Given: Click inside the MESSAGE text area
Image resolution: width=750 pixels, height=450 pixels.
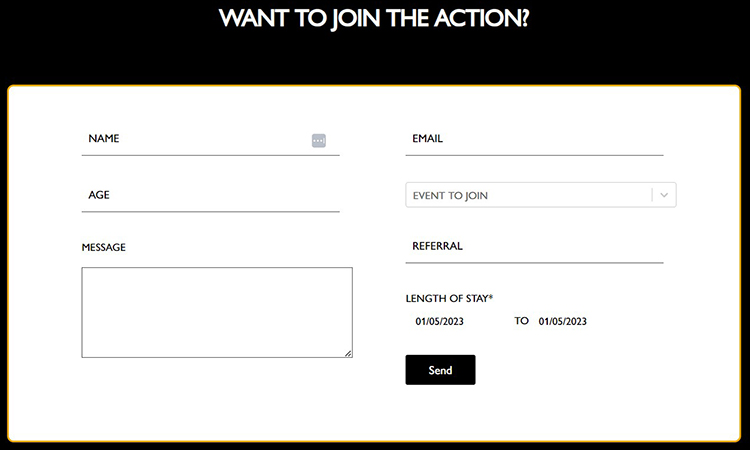Looking at the screenshot, I should pyautogui.click(x=217, y=312).
